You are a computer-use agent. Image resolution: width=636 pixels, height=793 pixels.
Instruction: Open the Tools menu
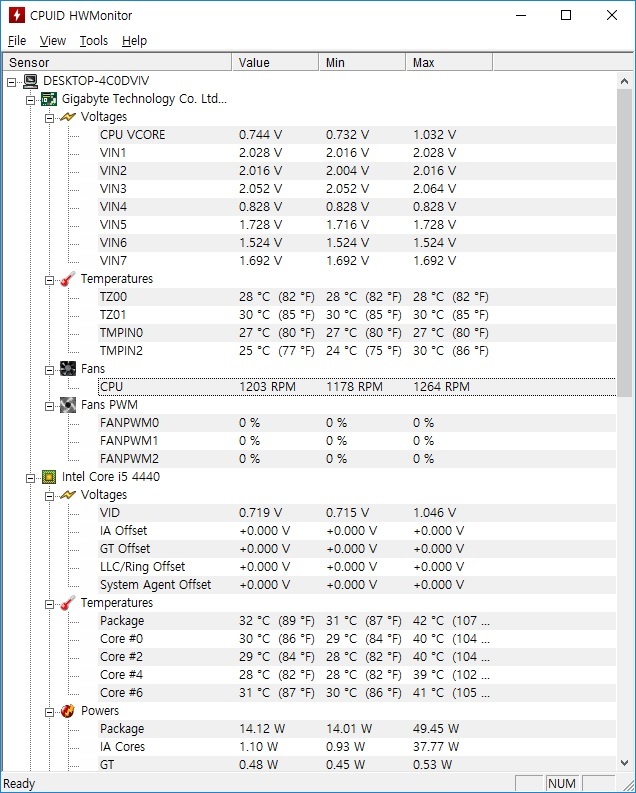click(94, 40)
